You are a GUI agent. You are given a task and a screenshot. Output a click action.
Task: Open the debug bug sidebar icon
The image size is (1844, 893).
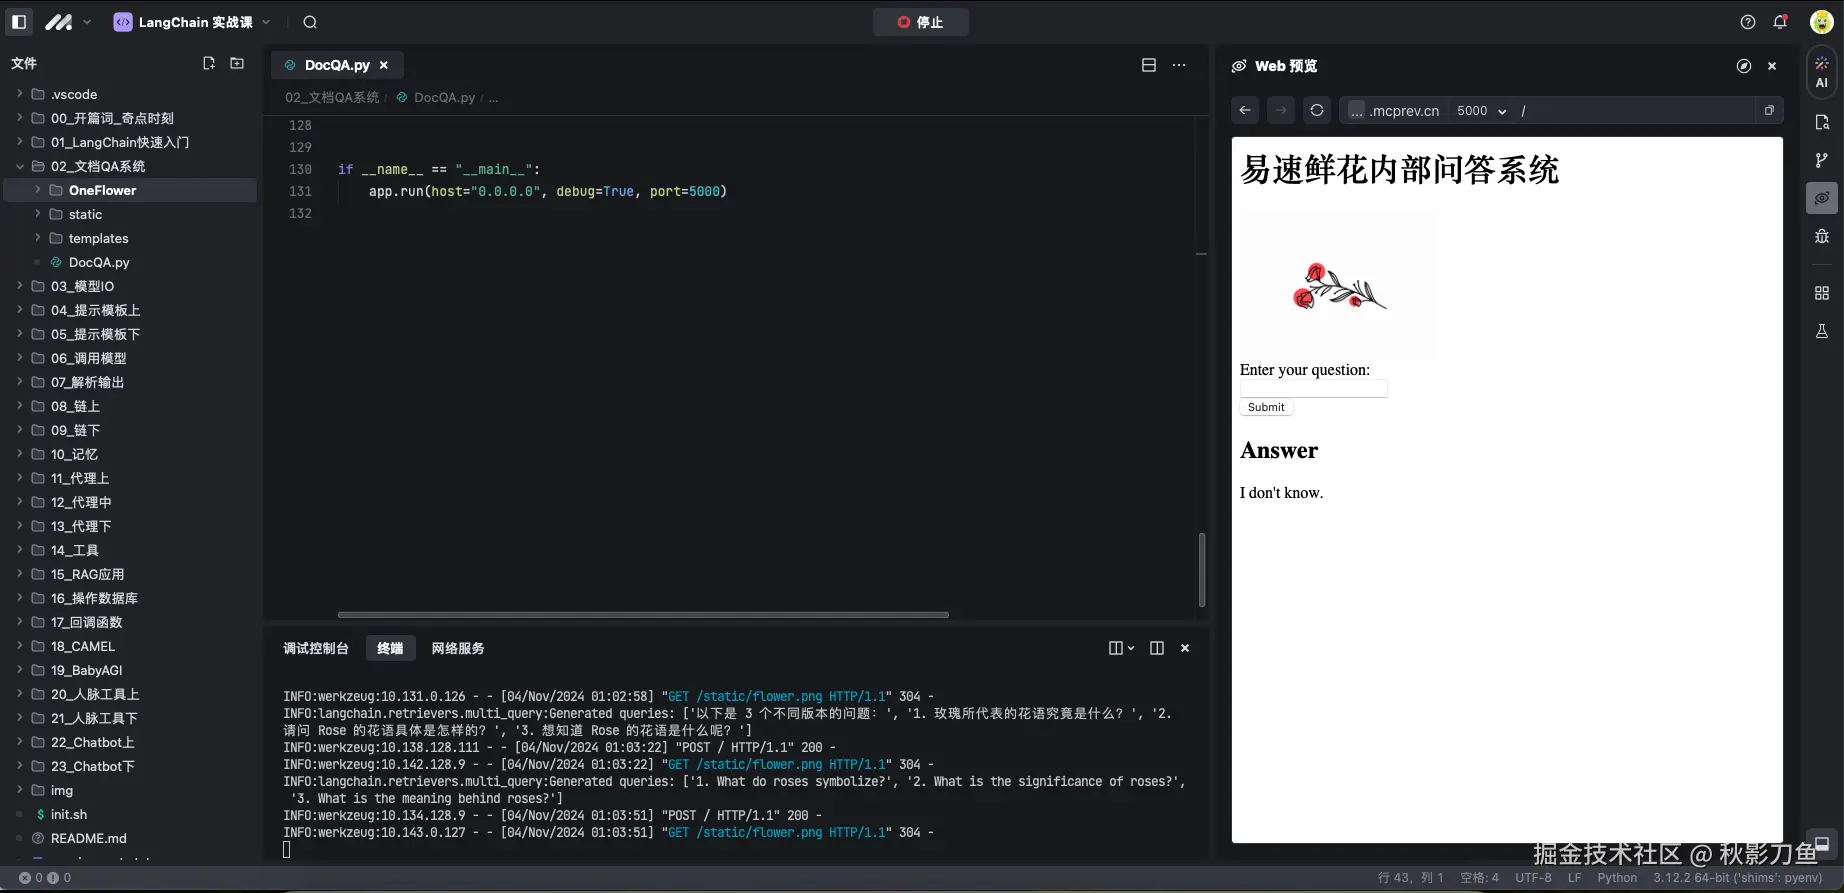click(x=1822, y=236)
